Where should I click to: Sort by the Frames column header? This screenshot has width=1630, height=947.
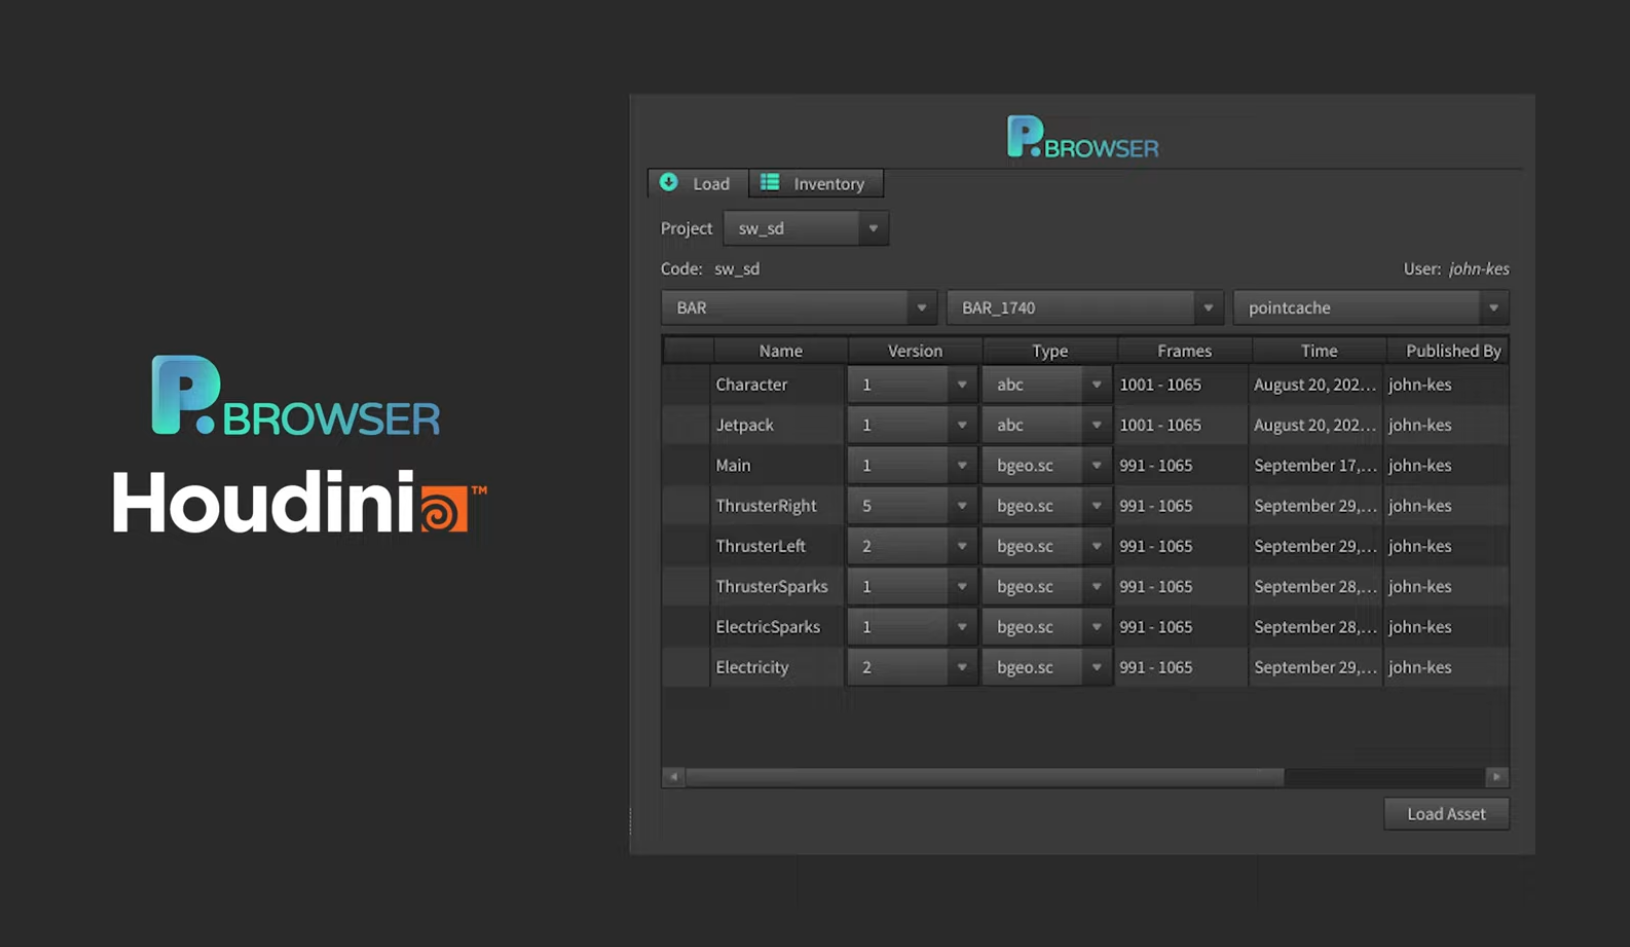[1184, 350]
